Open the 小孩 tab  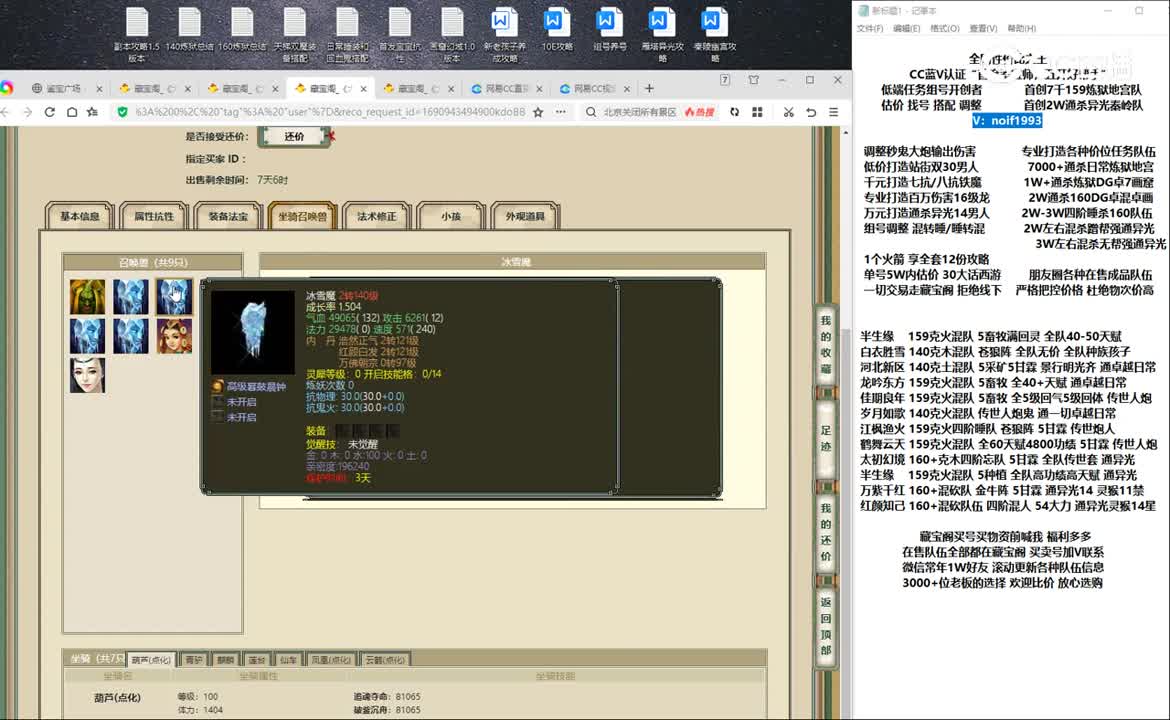[451, 216]
